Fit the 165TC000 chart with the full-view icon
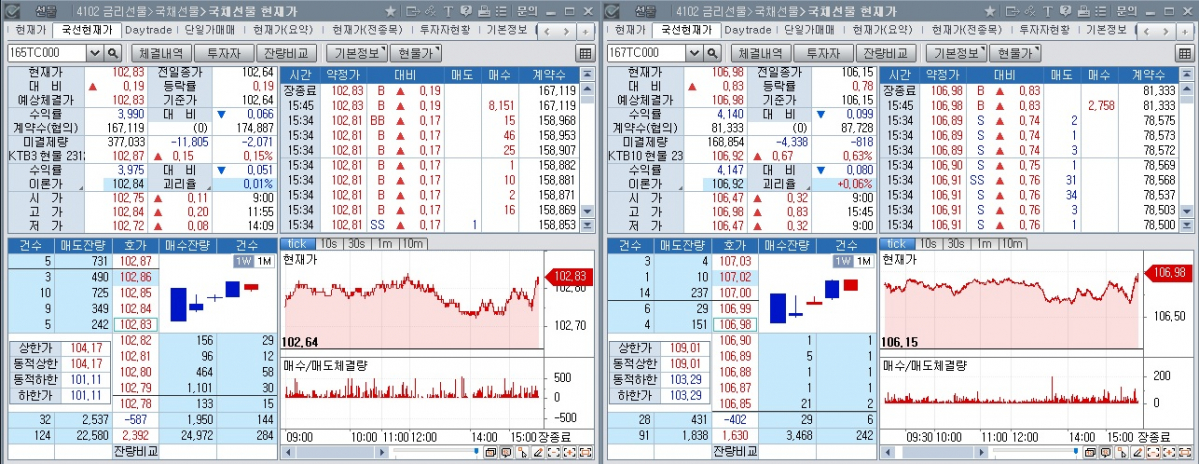The height and width of the screenshot is (464, 1199). (585, 453)
